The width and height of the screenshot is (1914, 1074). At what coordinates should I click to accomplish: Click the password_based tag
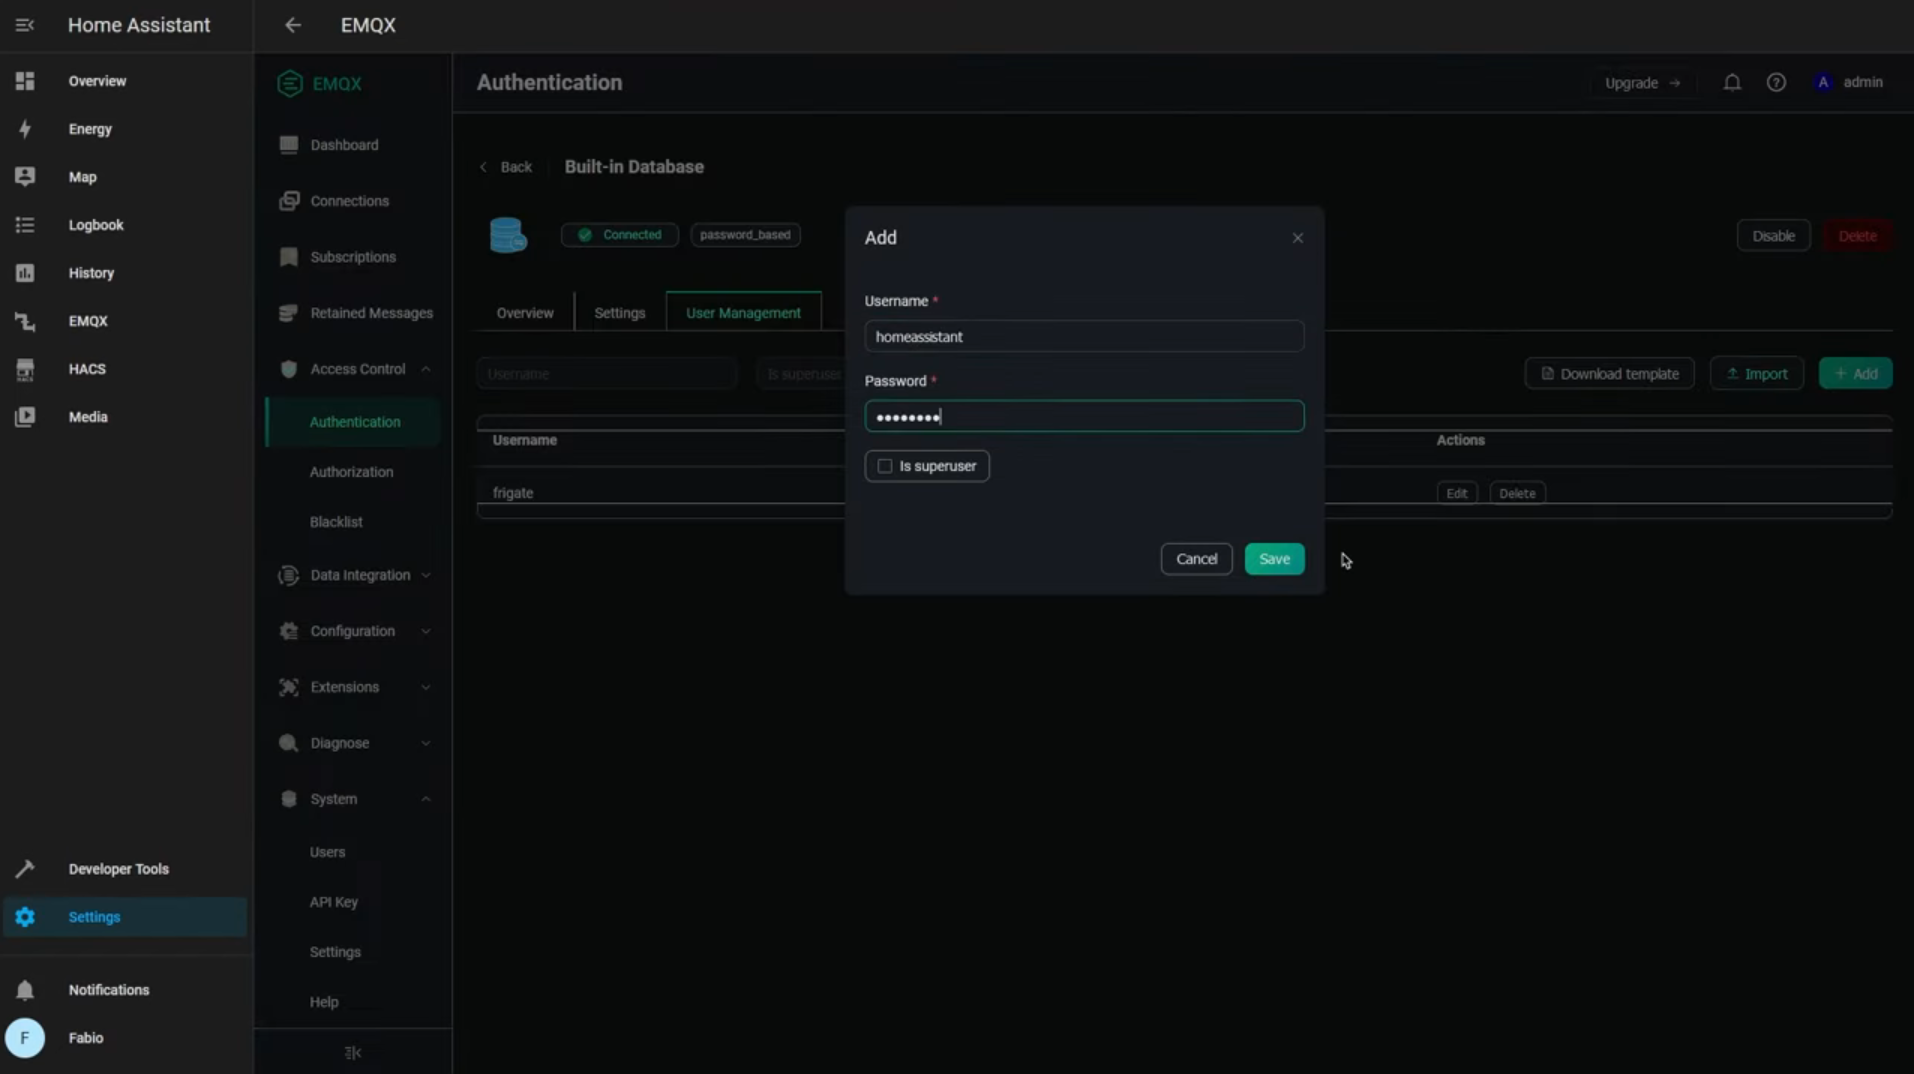point(745,235)
